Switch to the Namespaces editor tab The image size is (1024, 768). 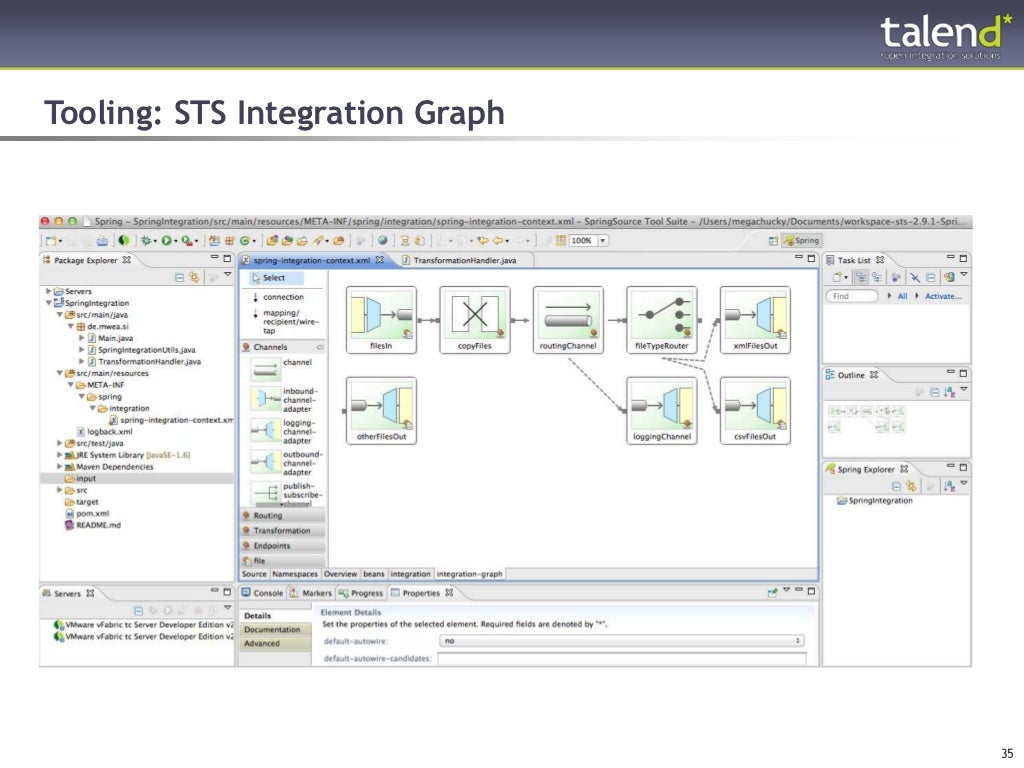(x=295, y=574)
